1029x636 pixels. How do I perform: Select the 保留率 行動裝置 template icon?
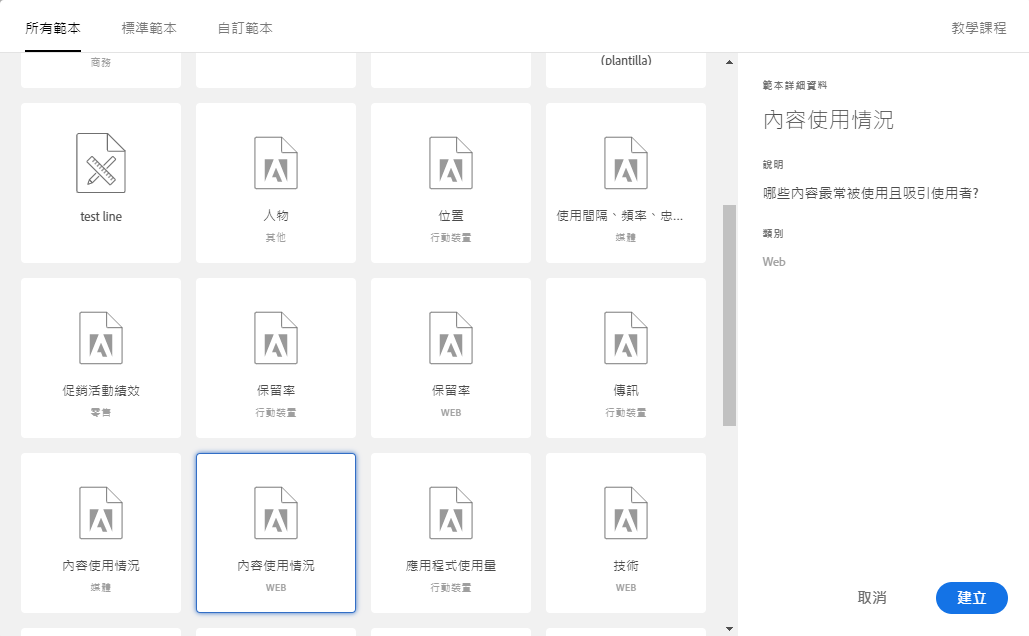point(276,338)
